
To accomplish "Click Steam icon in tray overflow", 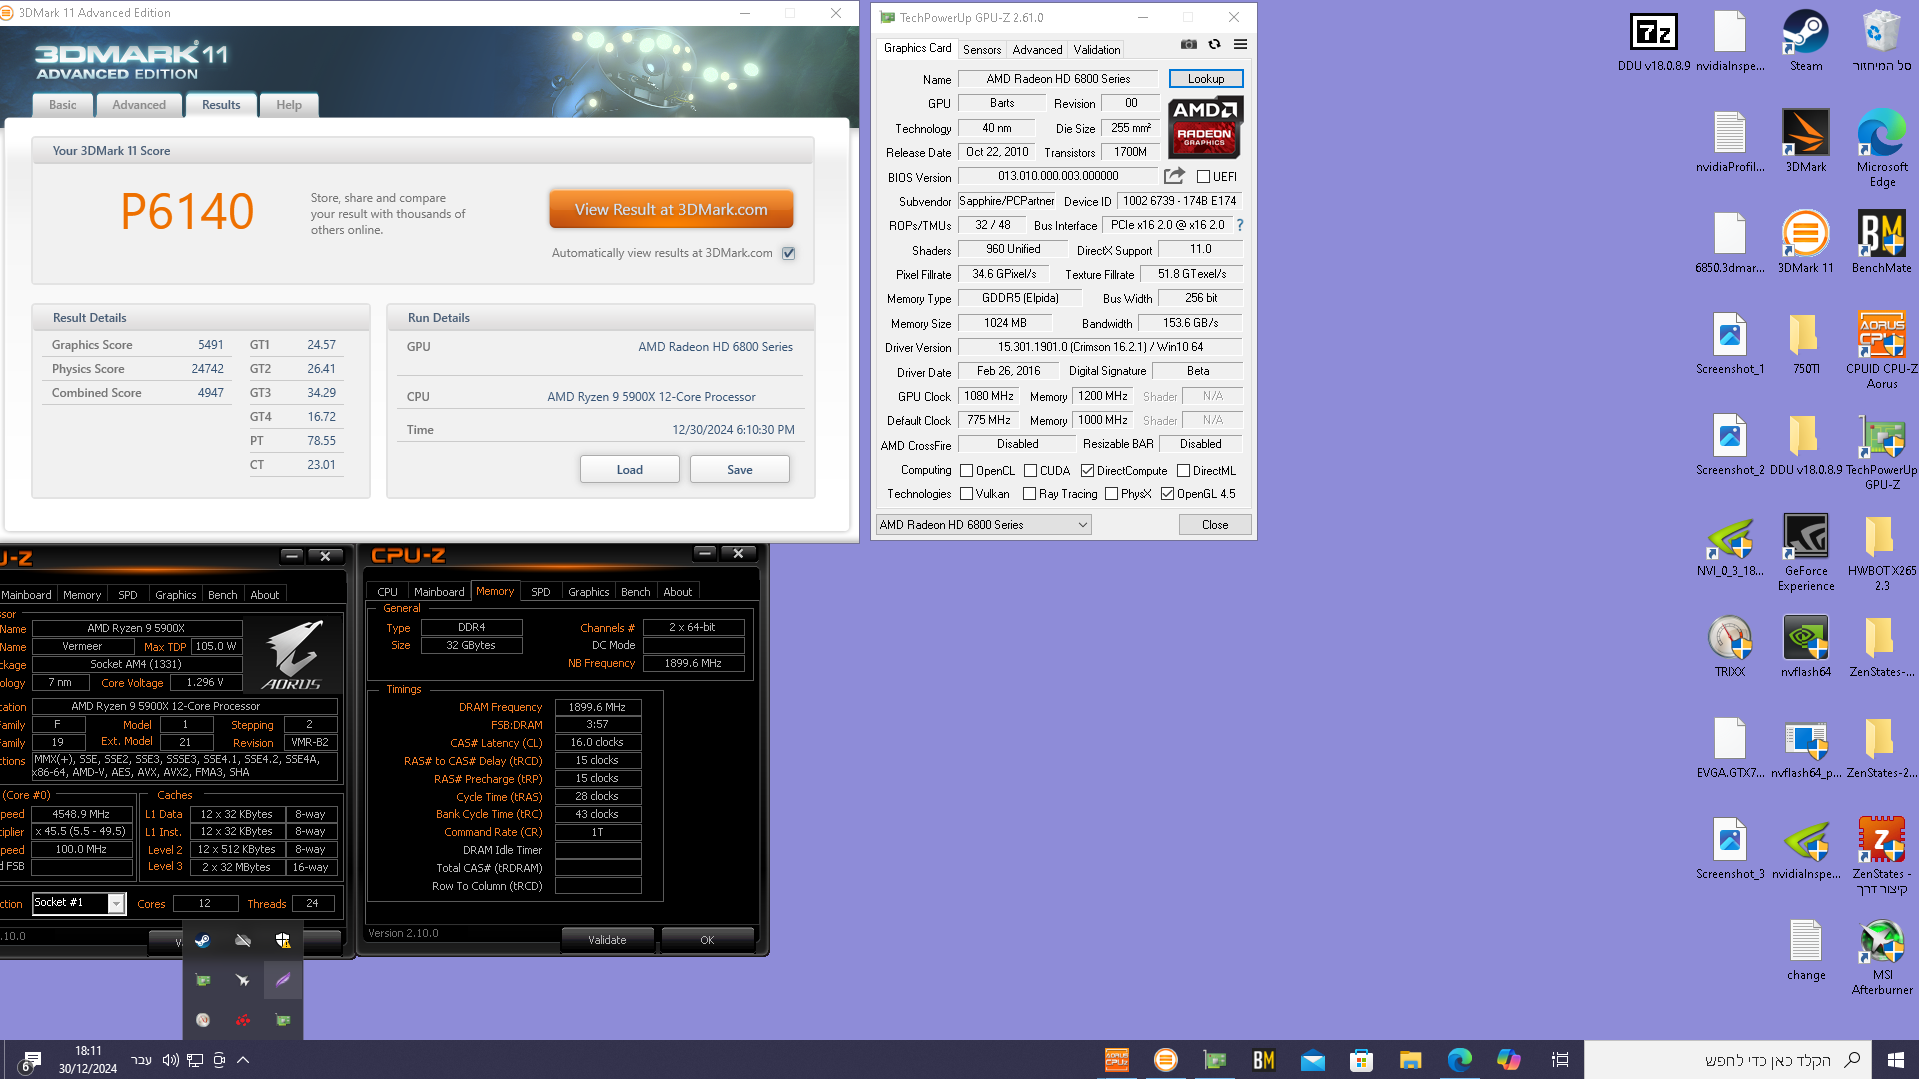I will pyautogui.click(x=202, y=940).
